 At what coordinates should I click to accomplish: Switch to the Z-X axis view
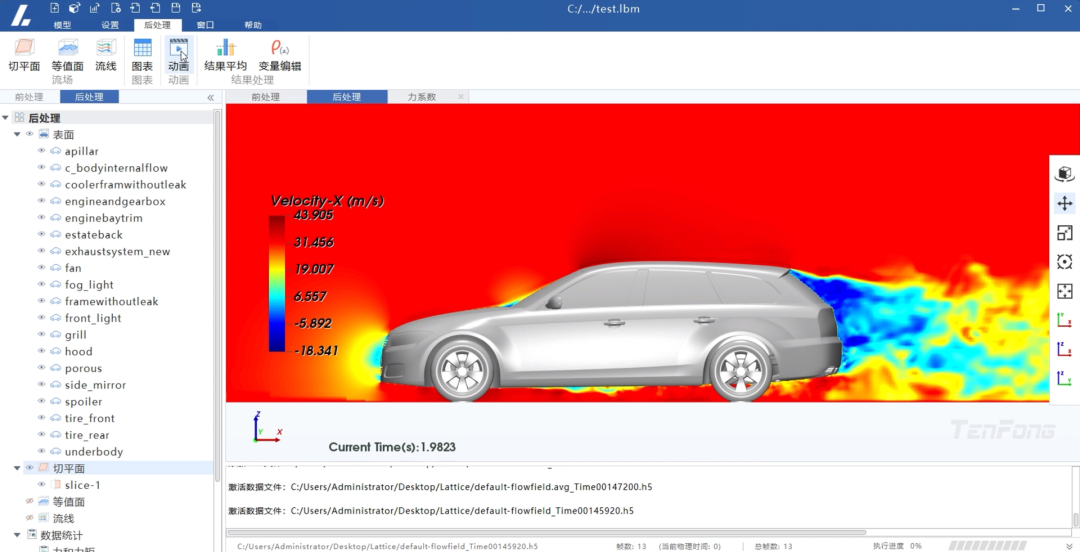click(1065, 349)
